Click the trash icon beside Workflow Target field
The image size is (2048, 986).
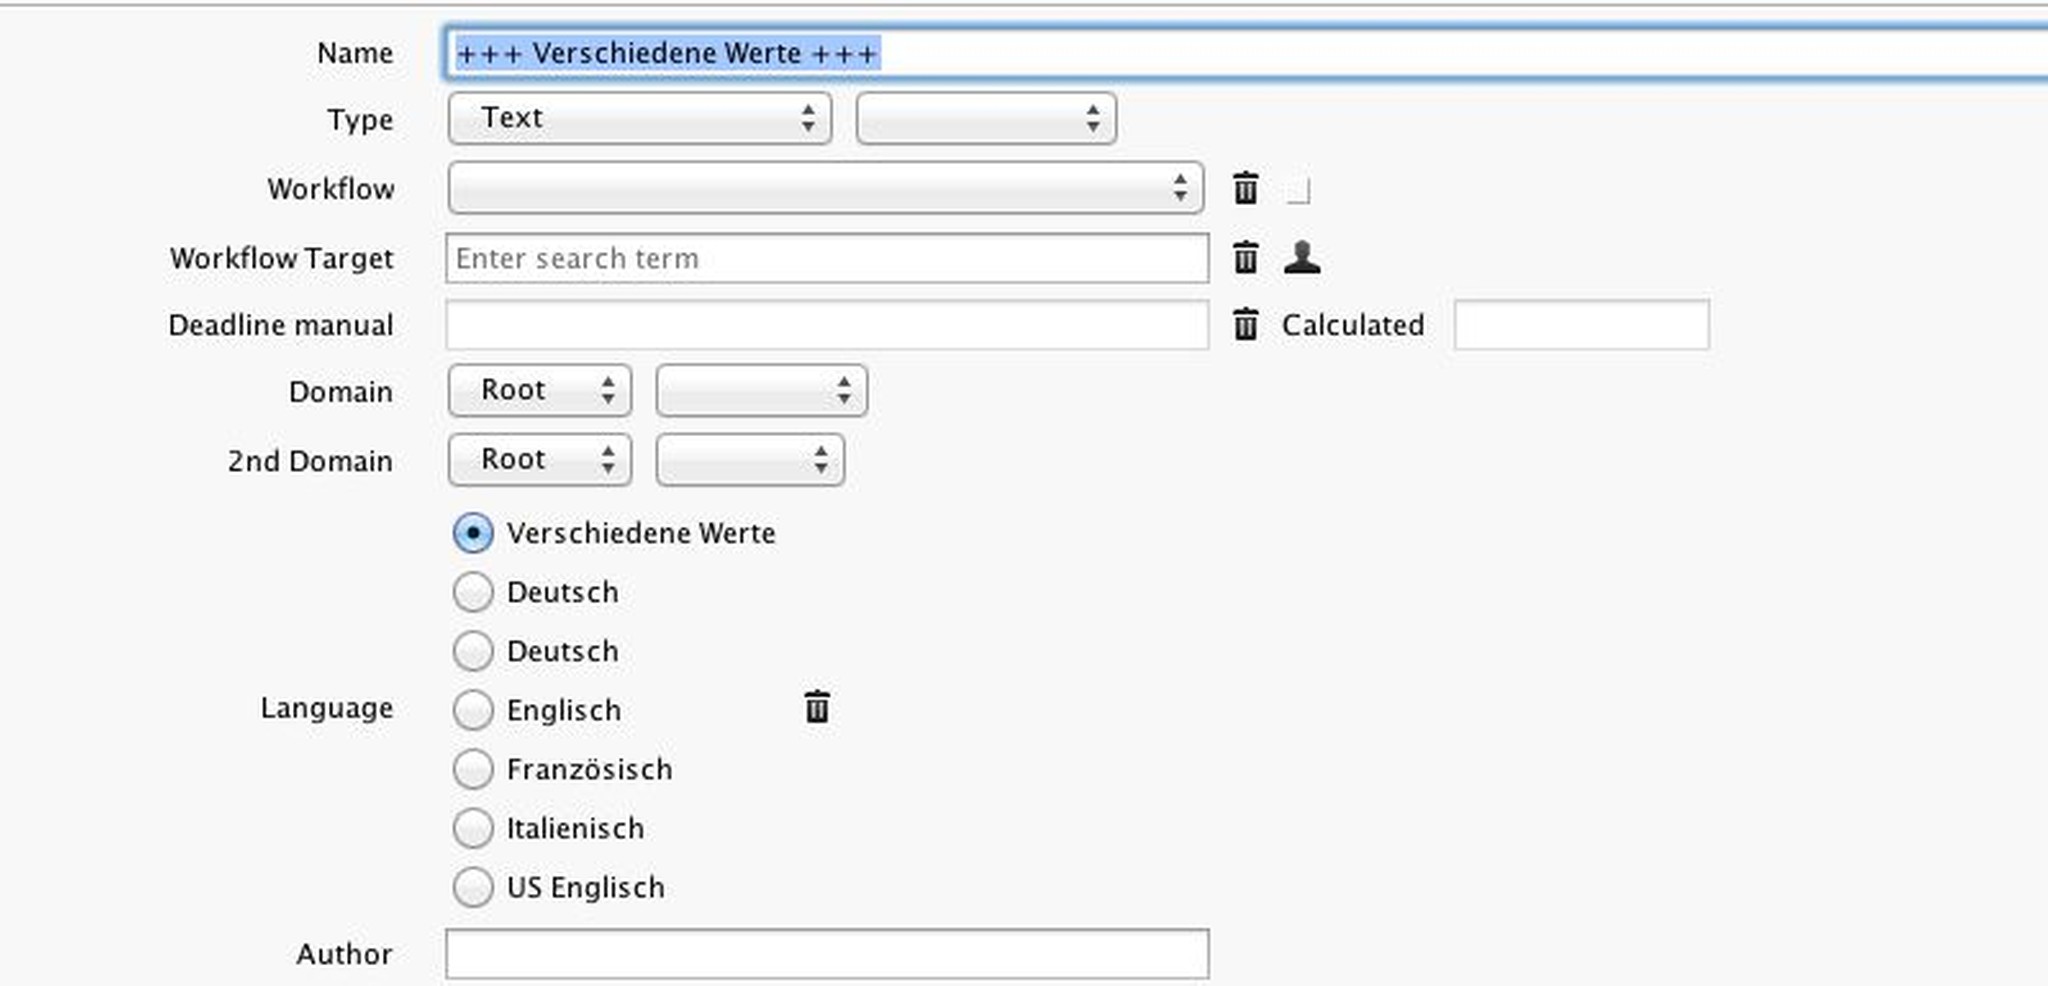(x=1246, y=258)
